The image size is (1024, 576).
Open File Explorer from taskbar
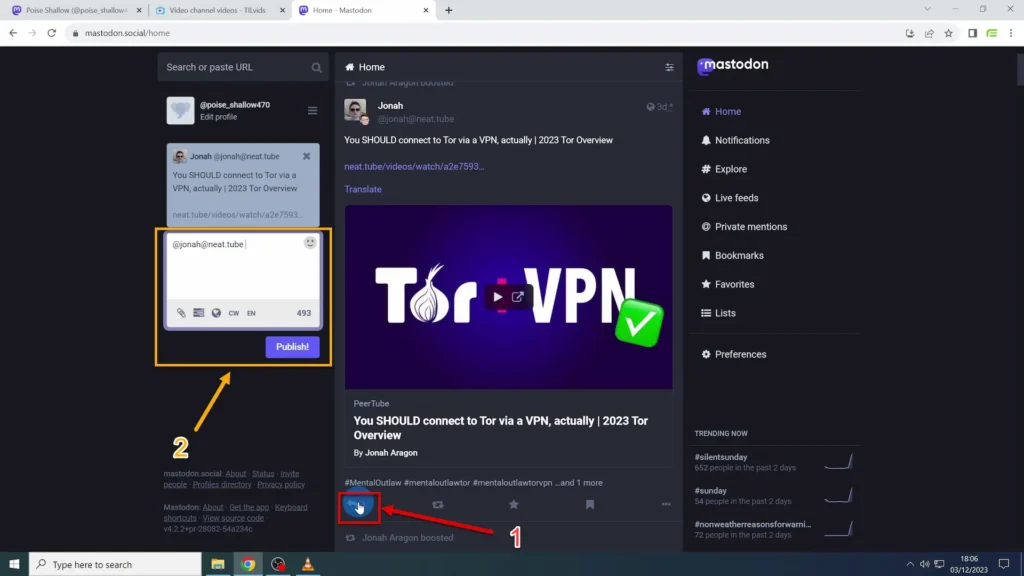[x=217, y=564]
